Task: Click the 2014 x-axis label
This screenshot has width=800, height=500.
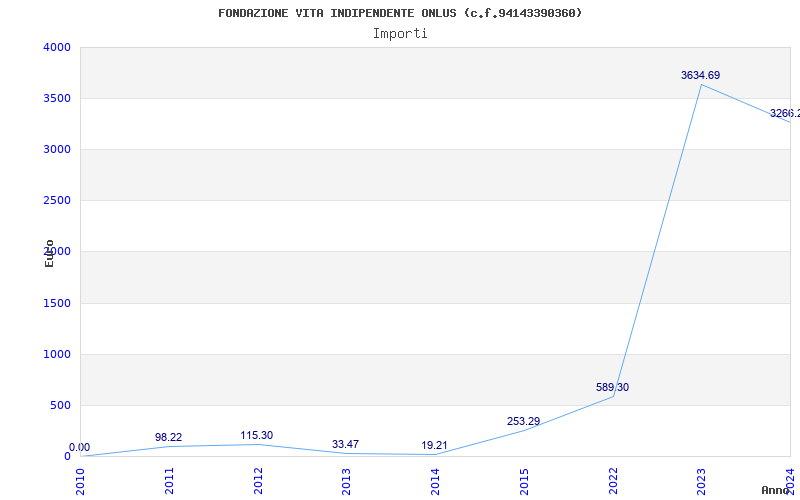Action: 435,481
